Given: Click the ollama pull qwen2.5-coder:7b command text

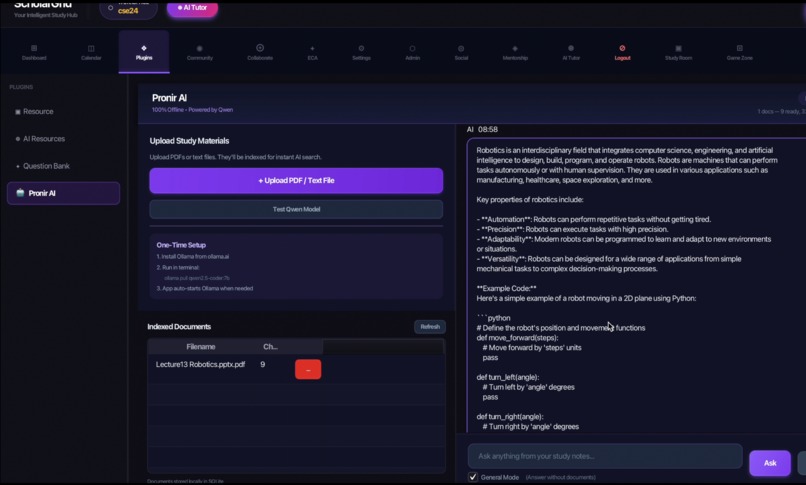Looking at the screenshot, I should point(197,278).
